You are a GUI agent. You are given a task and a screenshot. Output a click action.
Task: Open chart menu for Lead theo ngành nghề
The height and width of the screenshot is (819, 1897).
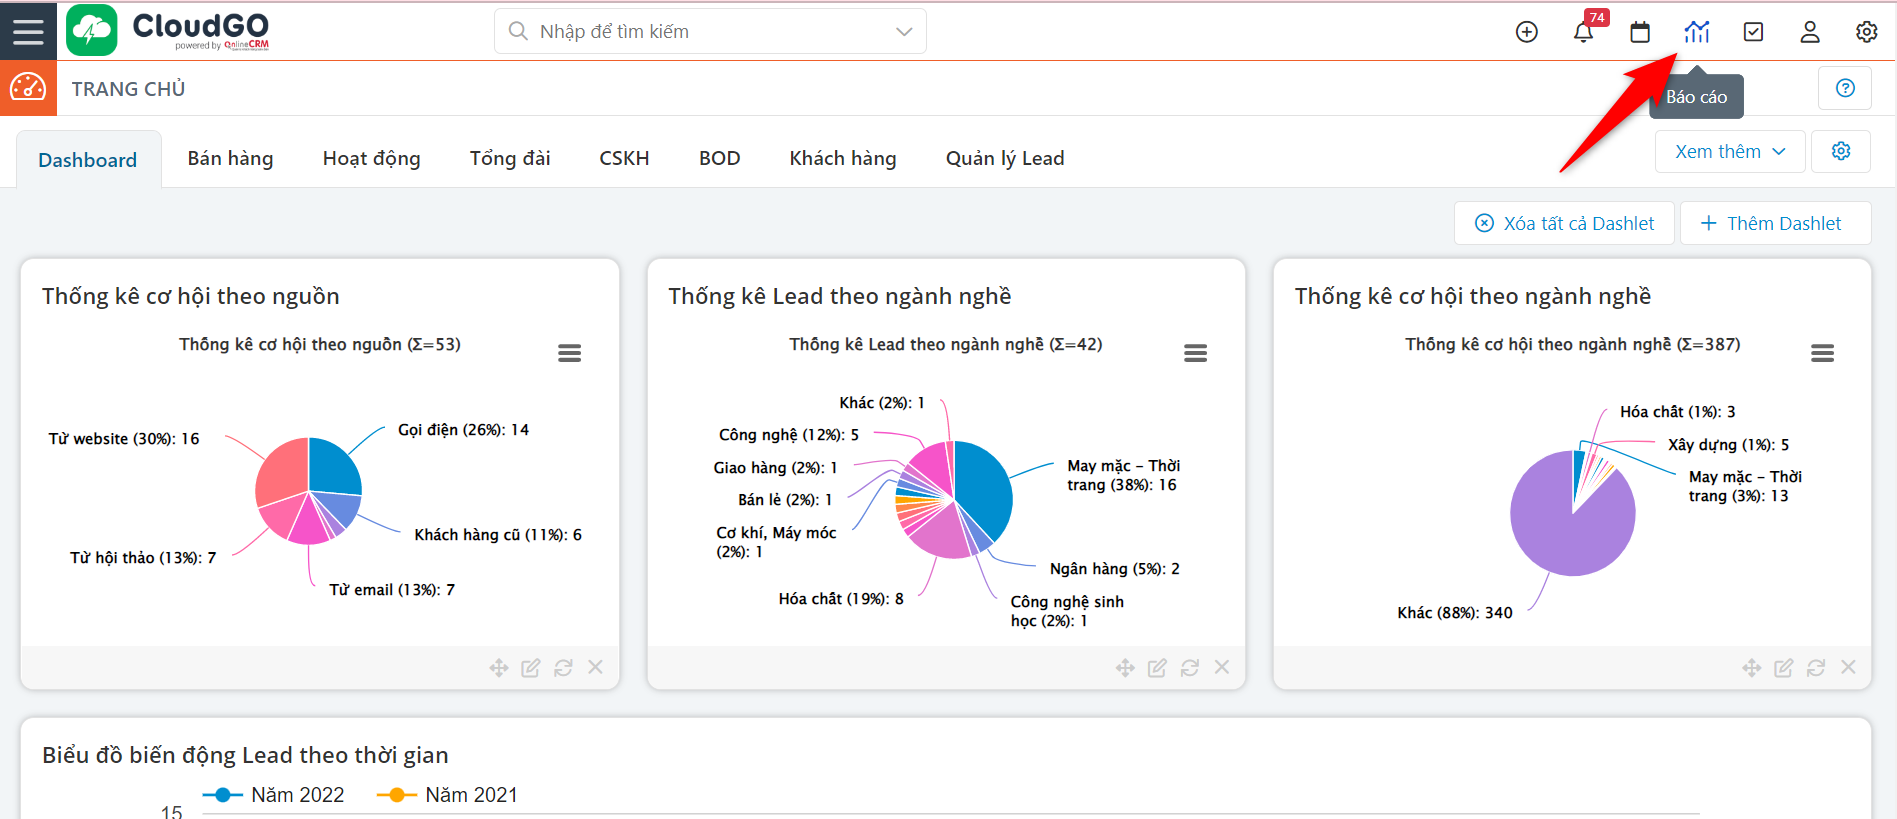1195,353
